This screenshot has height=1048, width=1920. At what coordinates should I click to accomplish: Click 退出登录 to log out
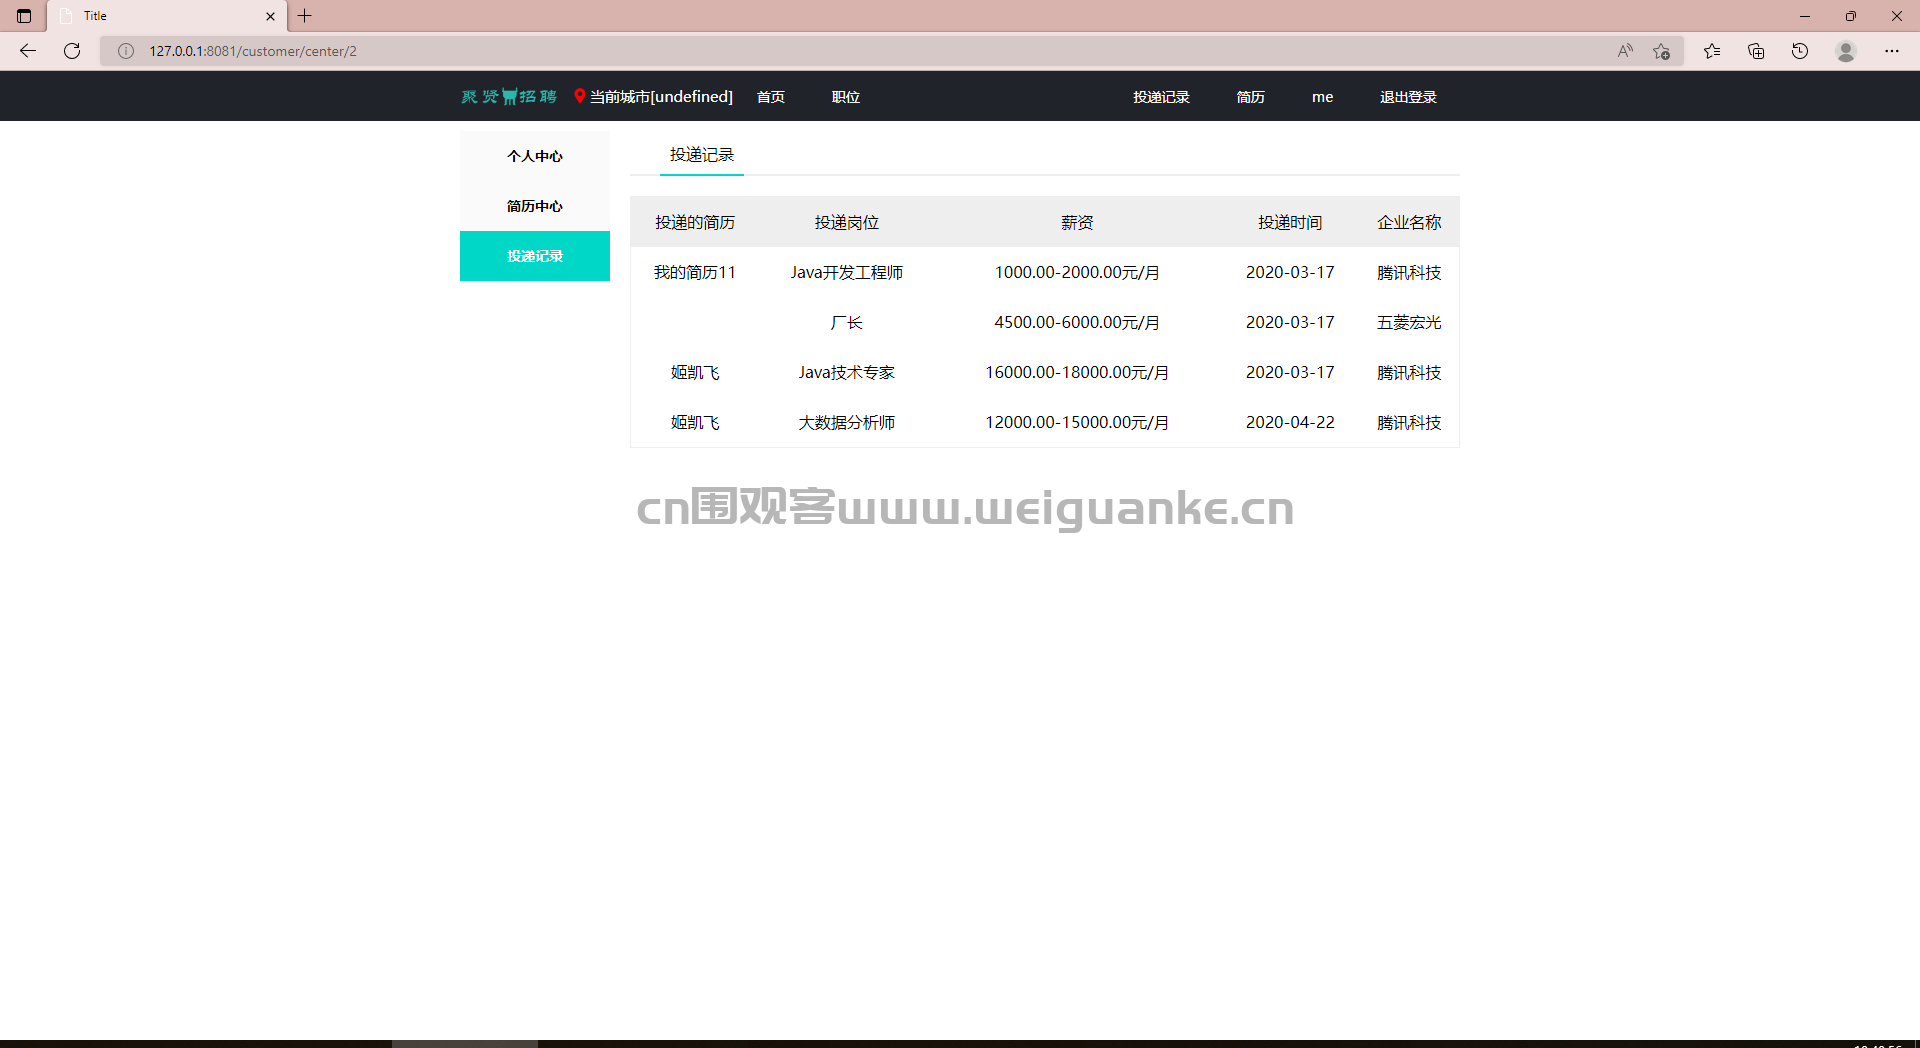[1408, 97]
